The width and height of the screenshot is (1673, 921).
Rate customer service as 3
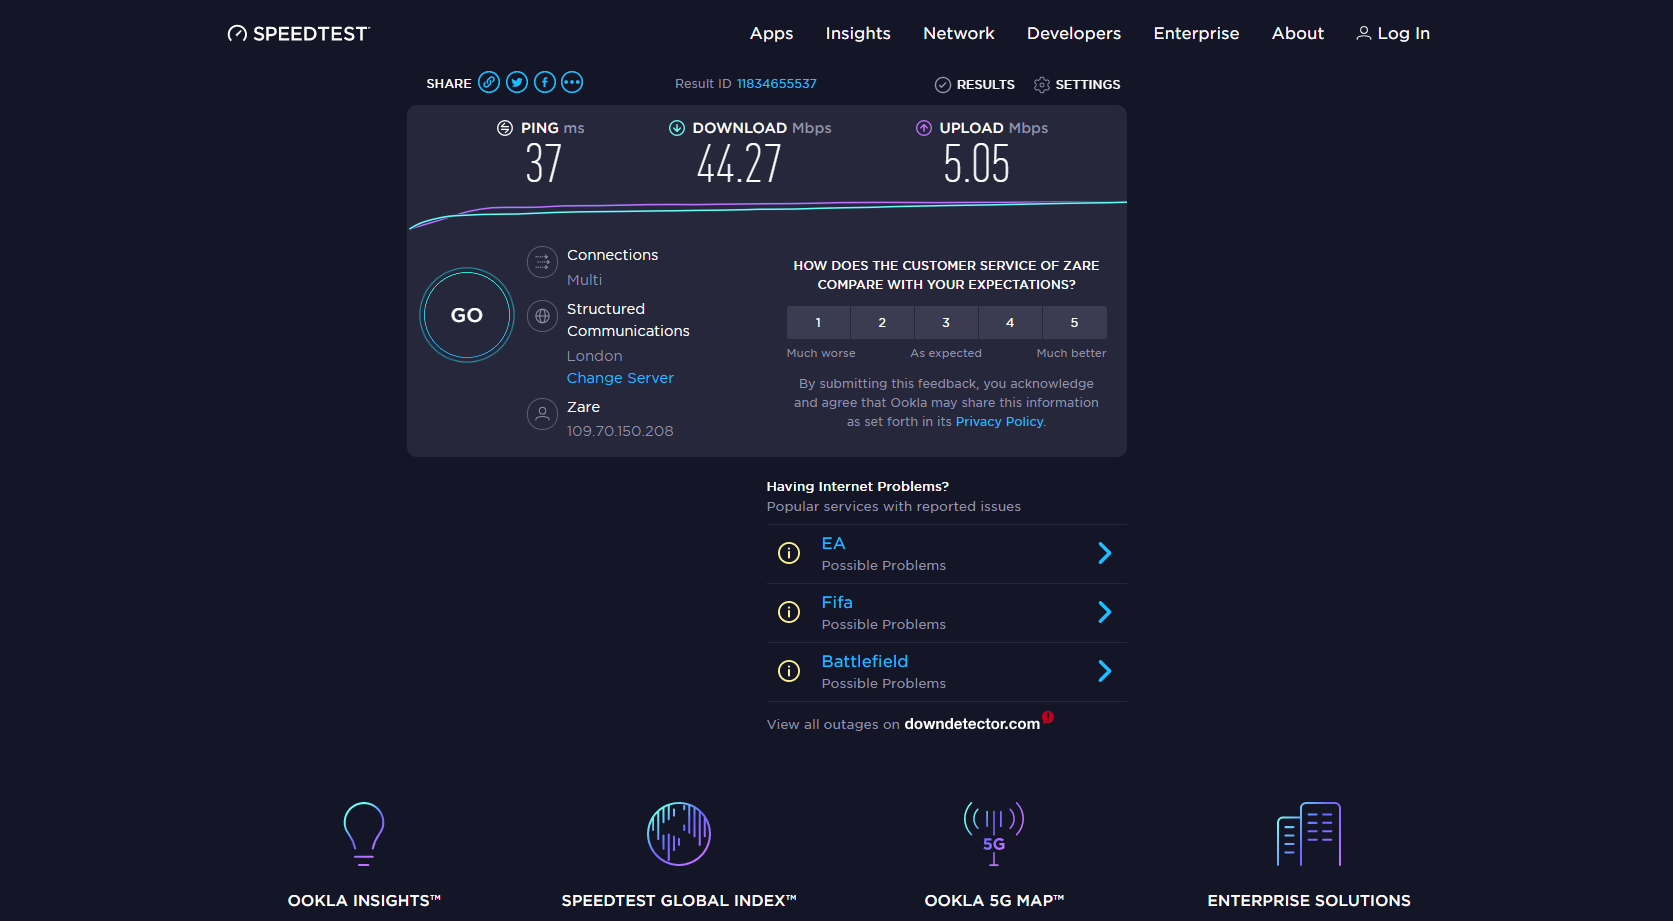coord(946,323)
